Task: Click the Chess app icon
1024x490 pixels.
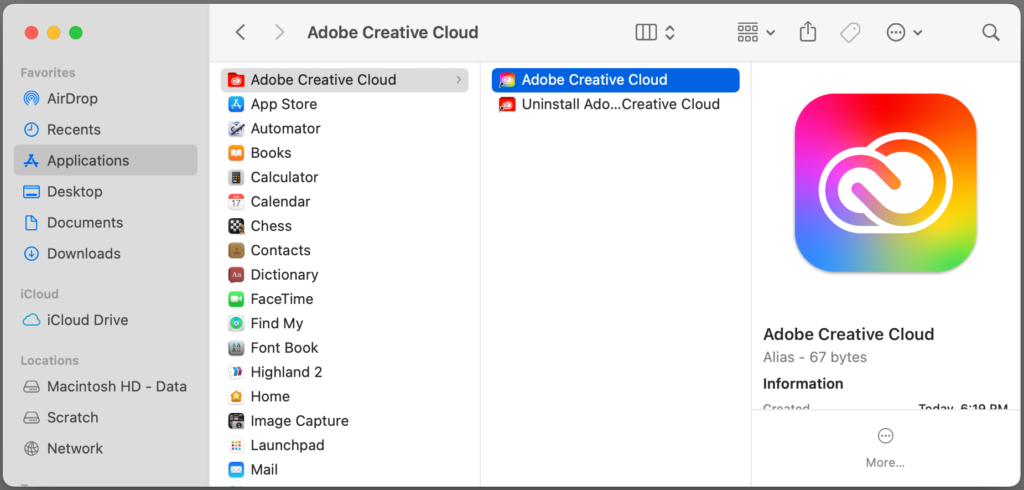Action: 236,226
